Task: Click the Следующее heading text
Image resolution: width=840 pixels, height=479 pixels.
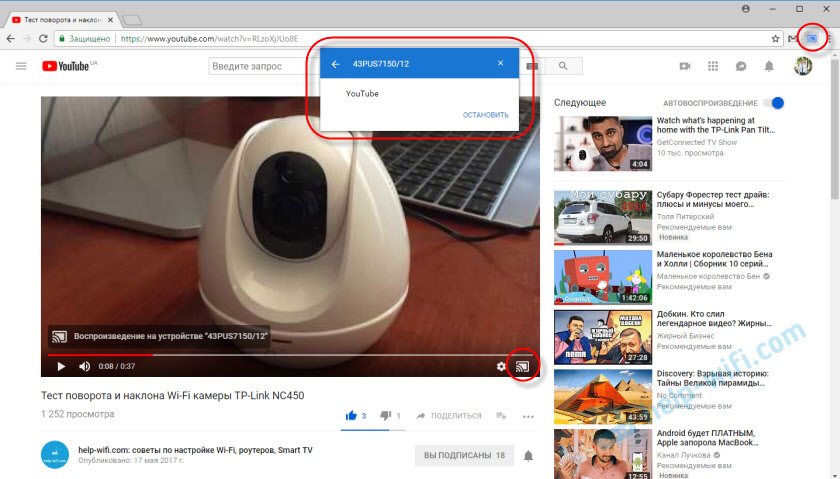Action: (580, 102)
